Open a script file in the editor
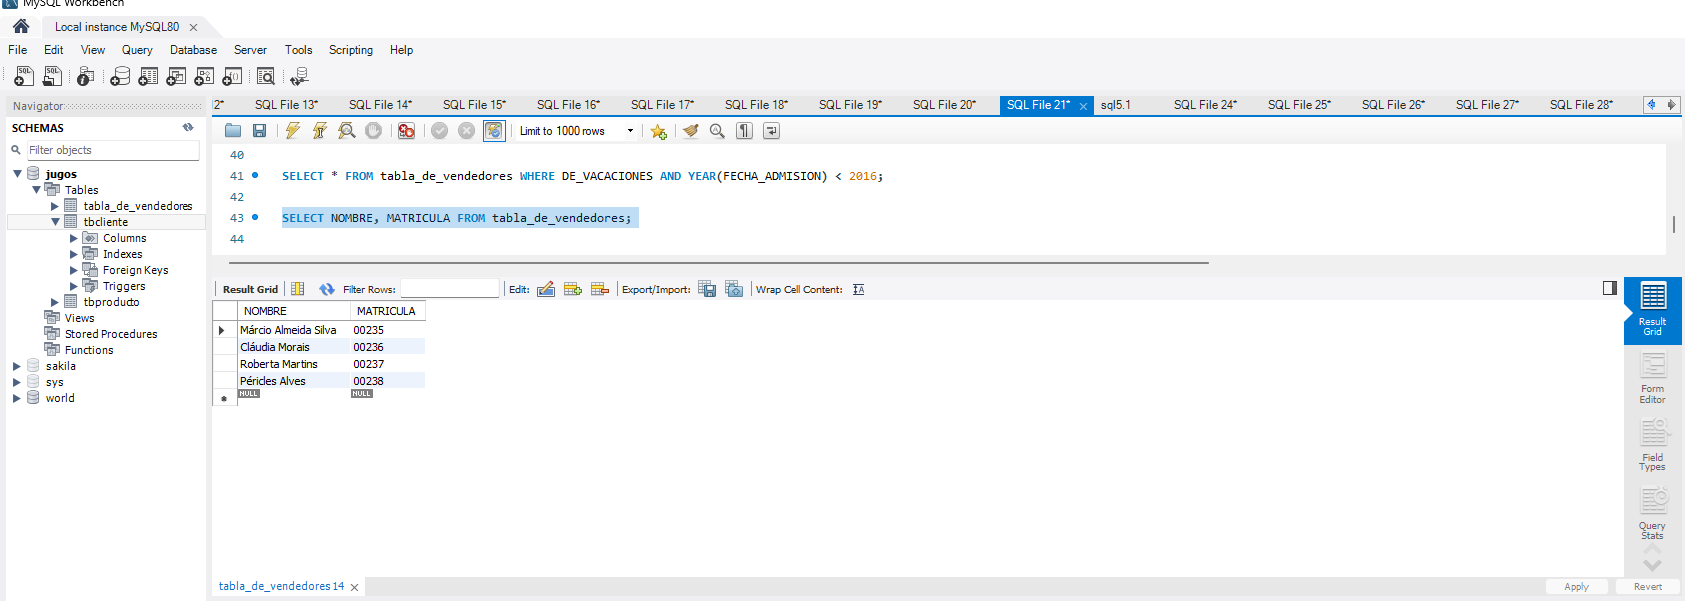 (233, 130)
